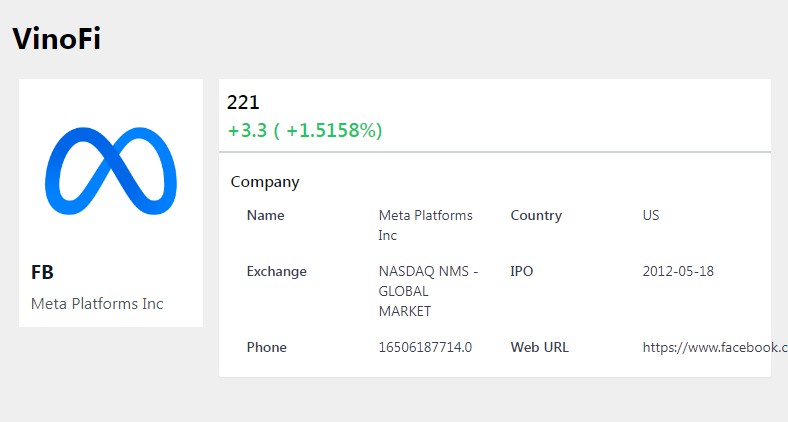Click blank area of the FB stock card
788x422 pixels.
110,240
